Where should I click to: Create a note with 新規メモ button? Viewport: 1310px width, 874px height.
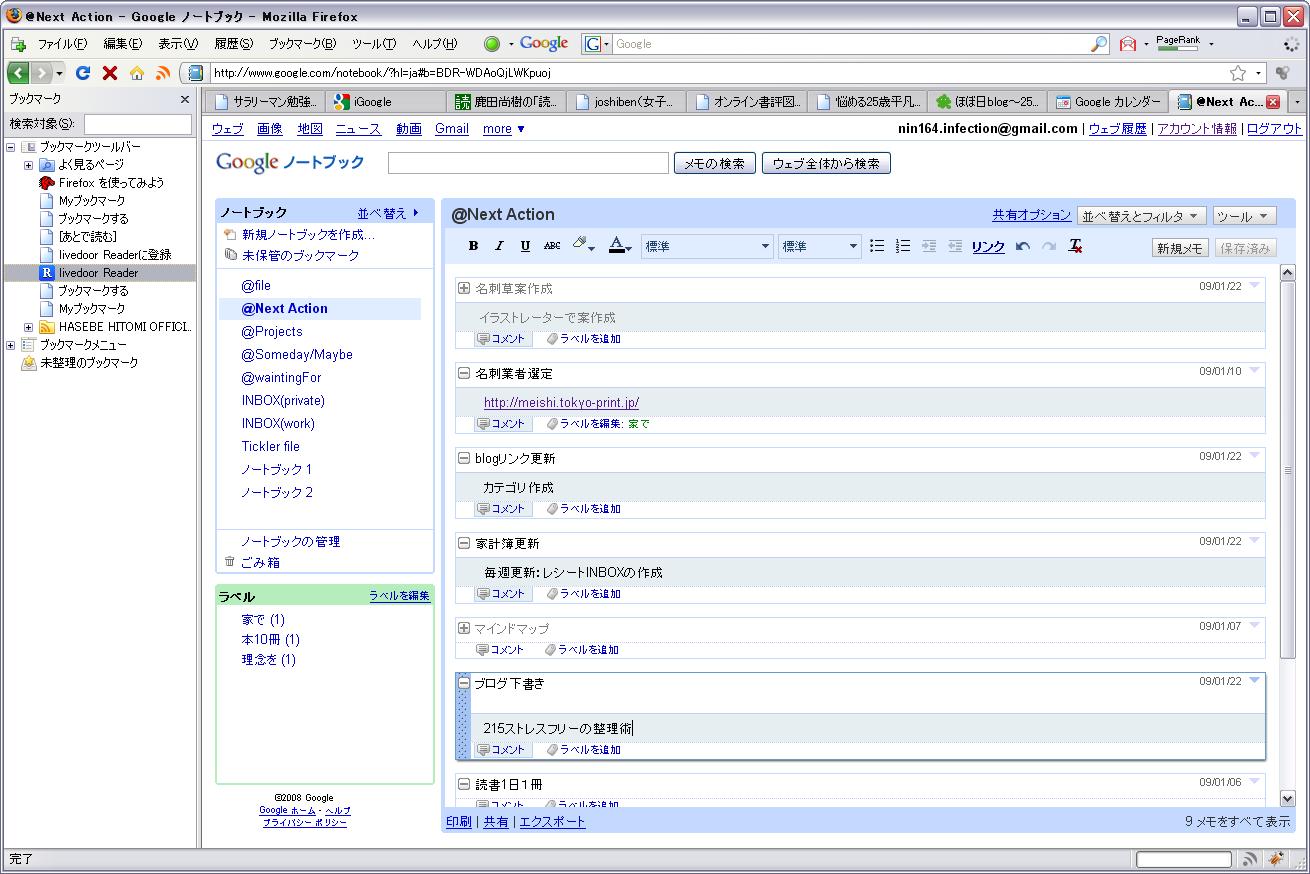click(1180, 248)
